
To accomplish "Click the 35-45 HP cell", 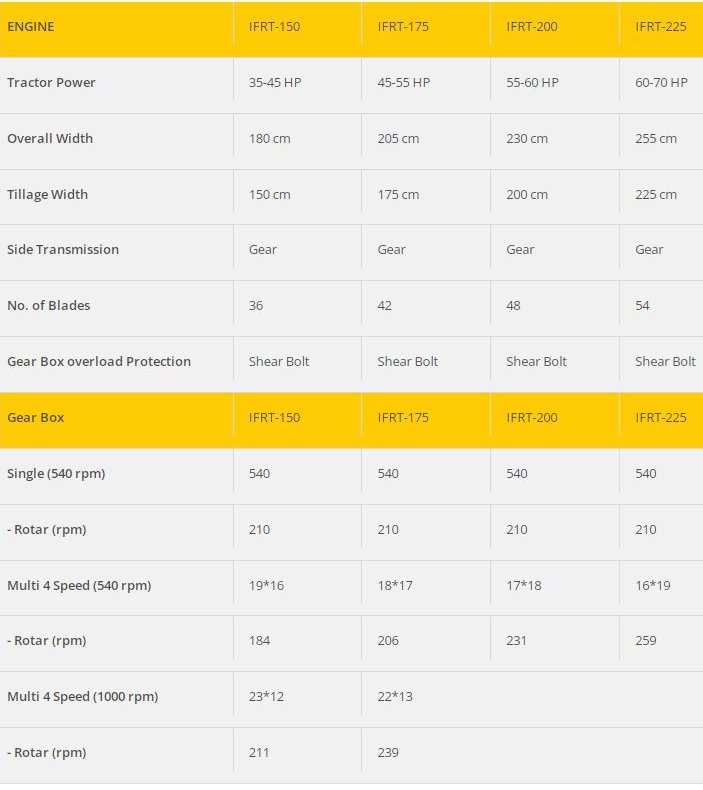I will 275,82.
